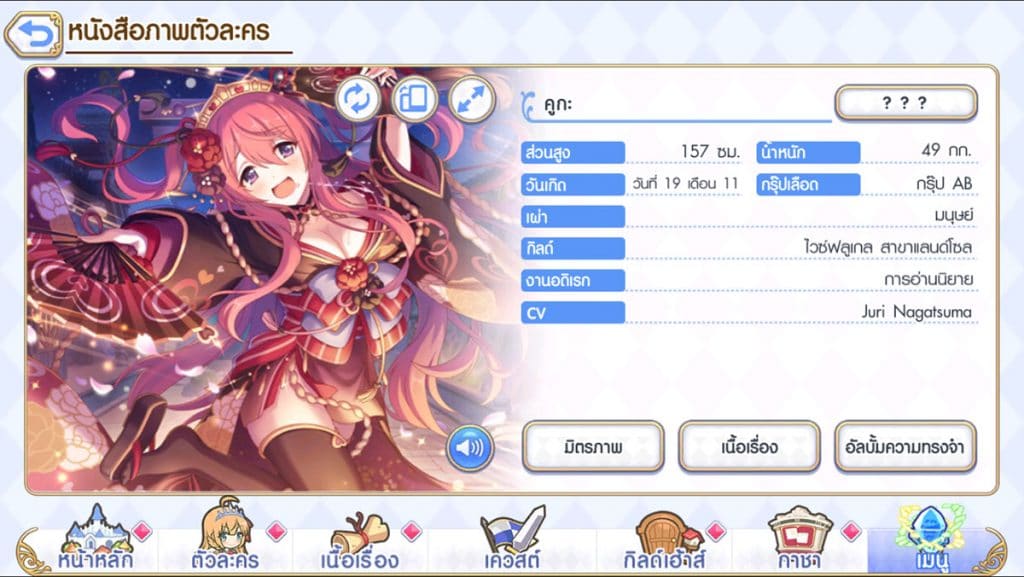Viewport: 1024px width, 577px height.
Task: Go back with the return arrow button
Action: [34, 33]
